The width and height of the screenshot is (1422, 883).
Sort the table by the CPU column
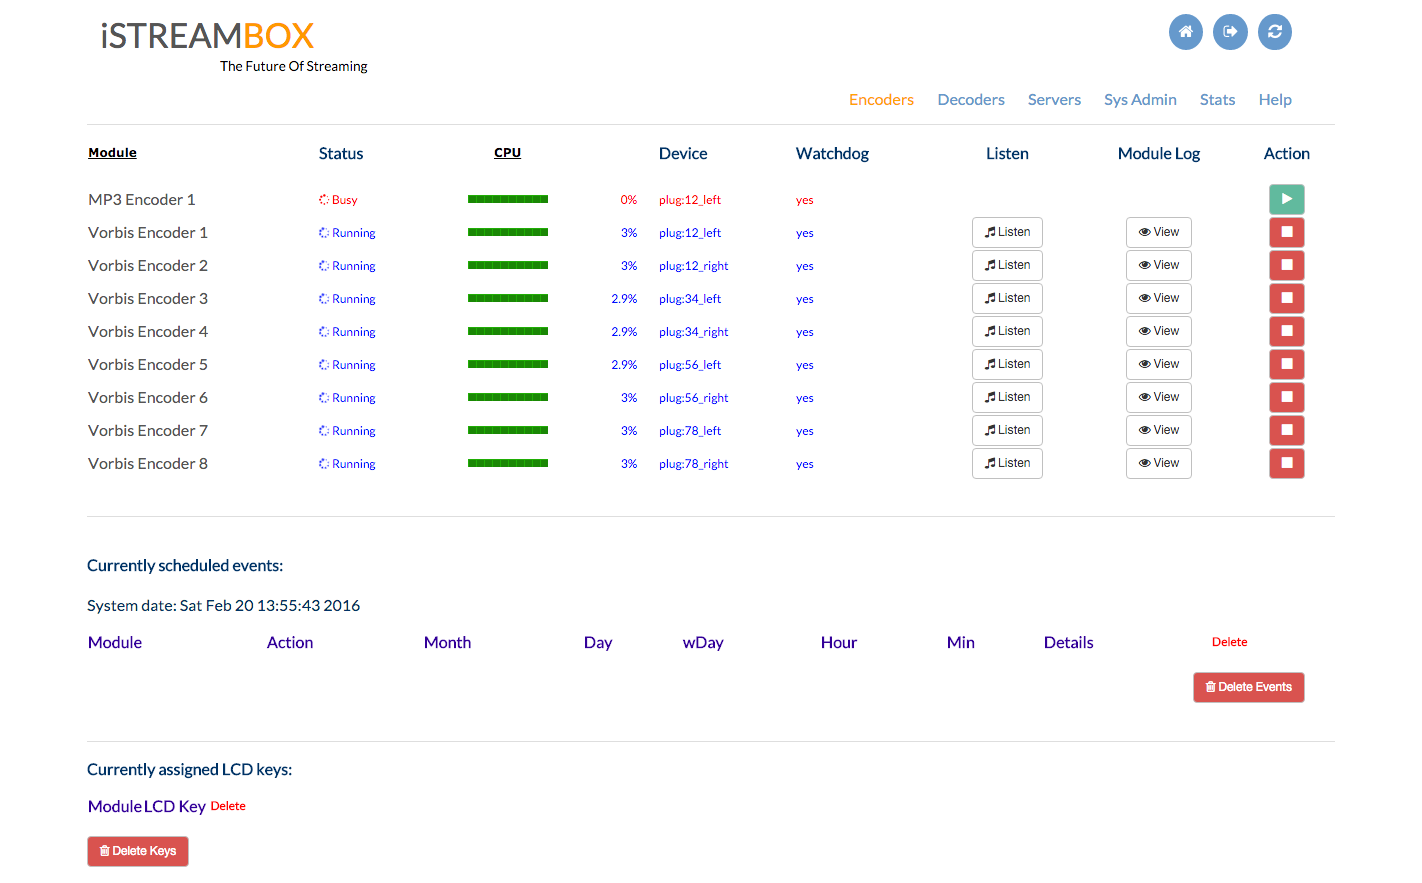pyautogui.click(x=507, y=152)
